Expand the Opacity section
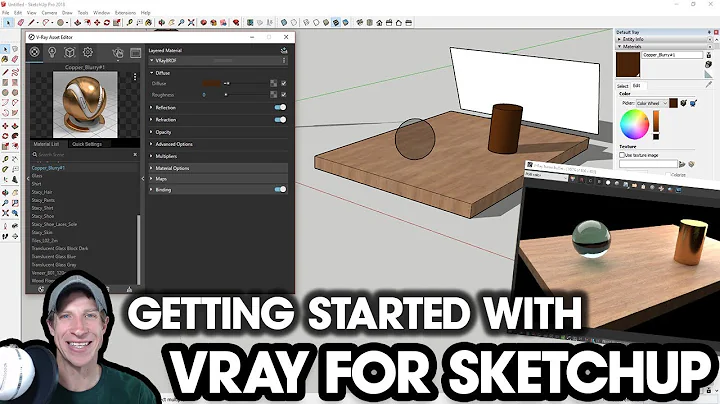Image resolution: width=720 pixels, height=404 pixels. (152, 132)
